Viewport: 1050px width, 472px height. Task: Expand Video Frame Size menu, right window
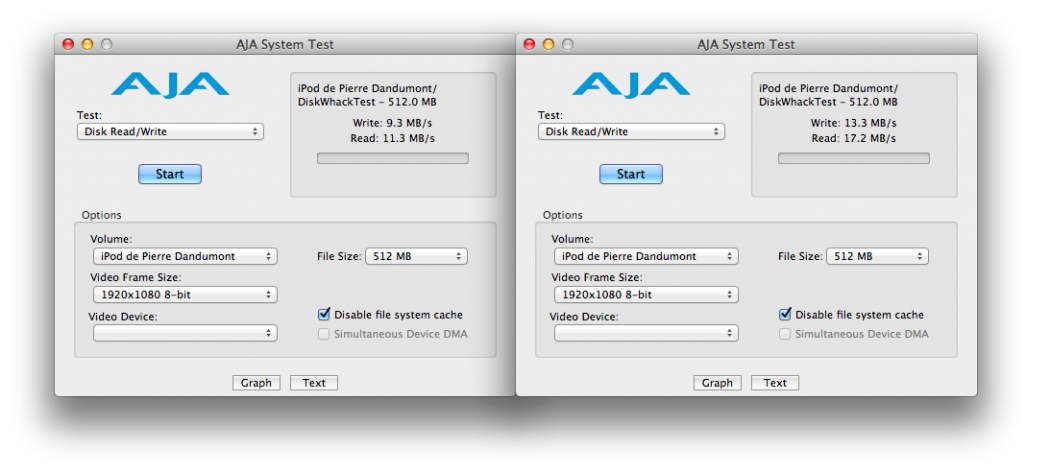[646, 295]
